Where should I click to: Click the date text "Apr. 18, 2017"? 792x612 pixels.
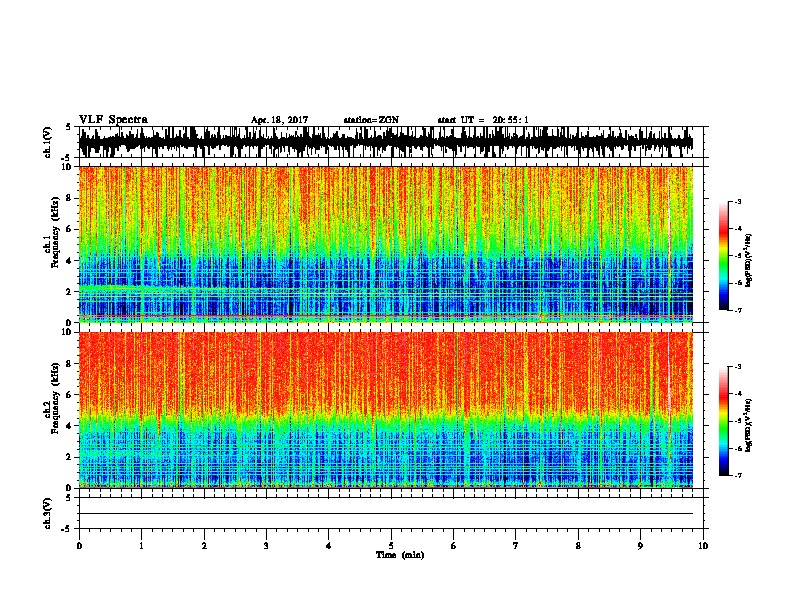pyautogui.click(x=279, y=120)
